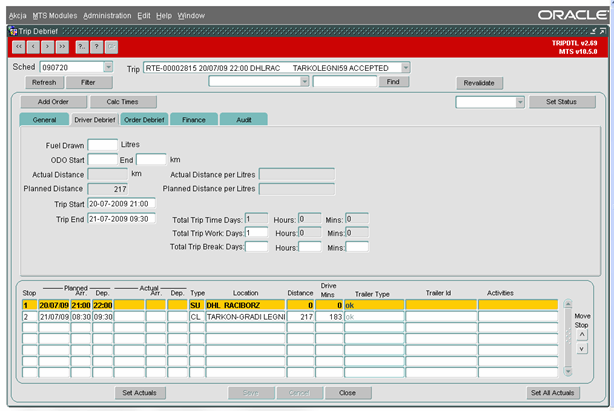
Task: Click drive mins value 183
Action: point(329,317)
